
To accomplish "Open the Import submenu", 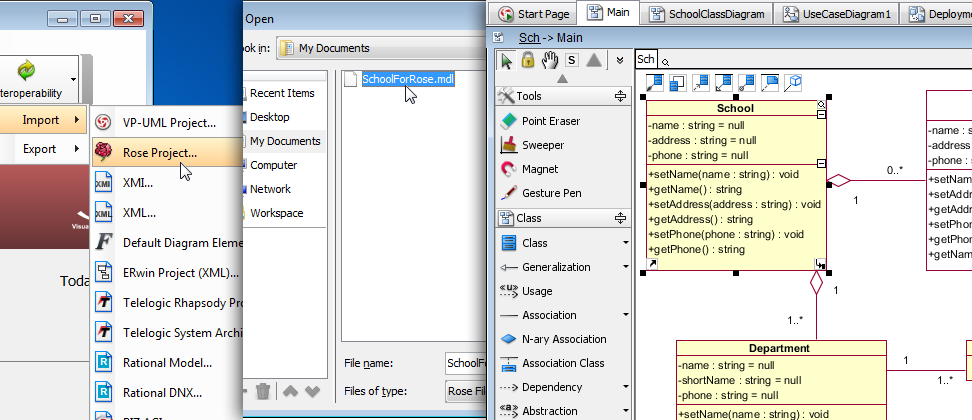I will 43,120.
